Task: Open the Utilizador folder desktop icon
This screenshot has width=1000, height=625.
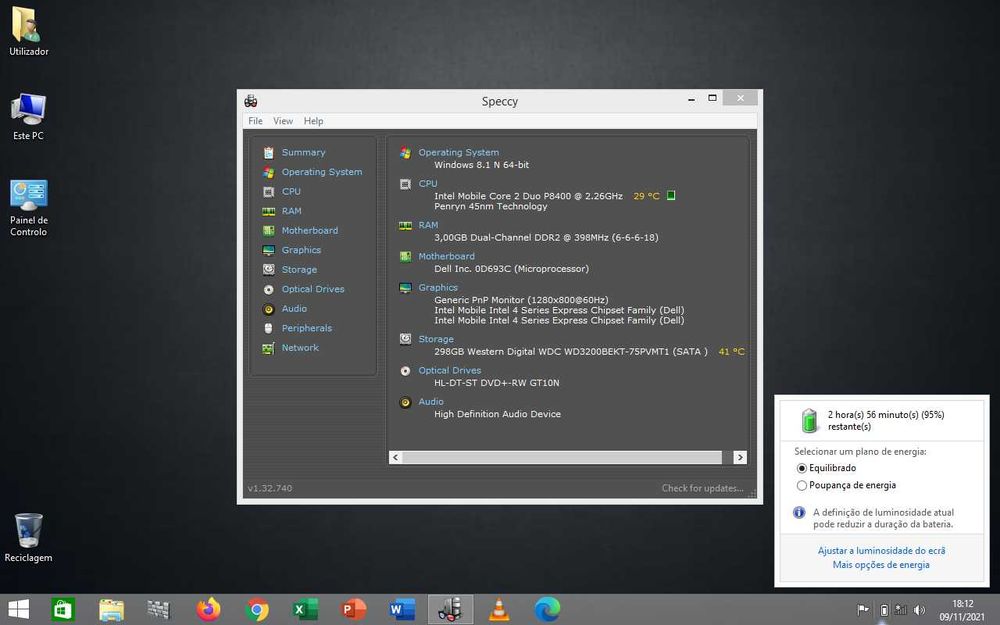Action: click(x=28, y=31)
